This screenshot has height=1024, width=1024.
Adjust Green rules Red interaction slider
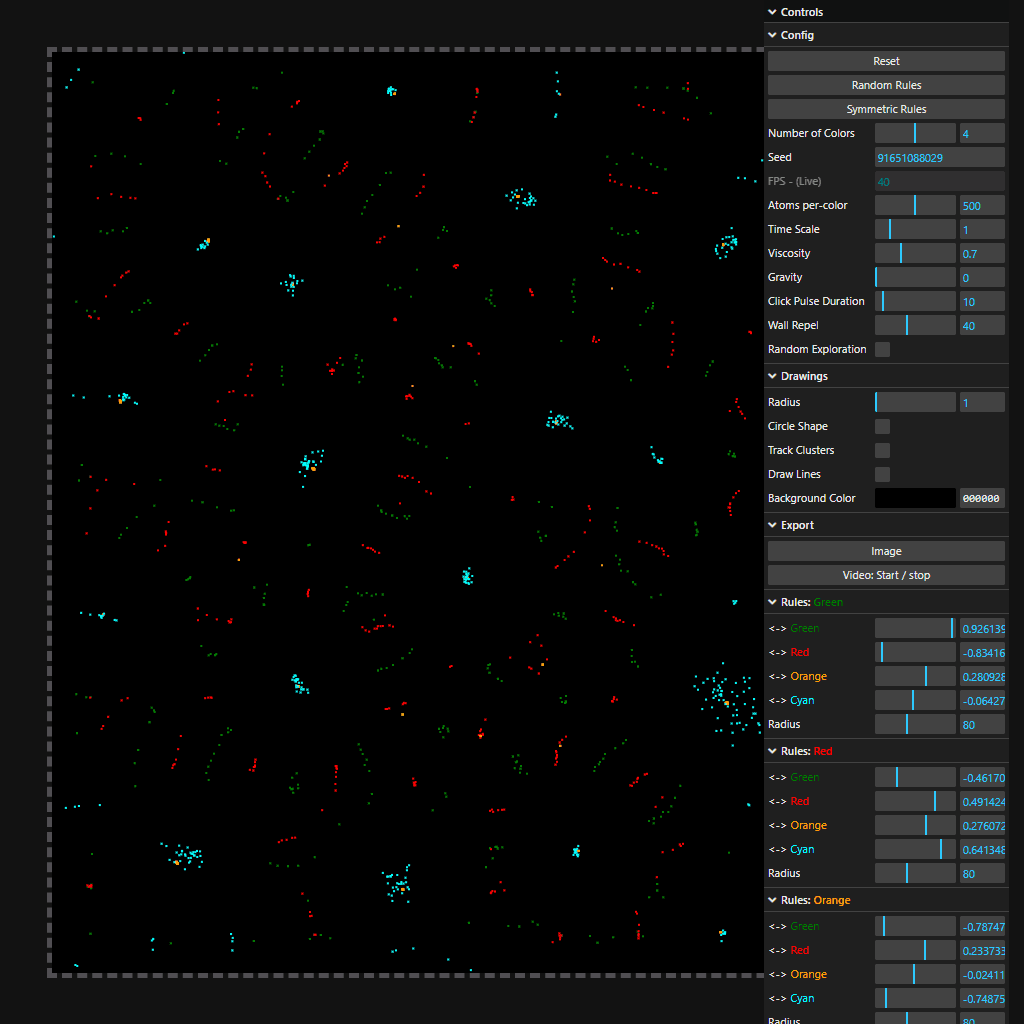coord(915,652)
